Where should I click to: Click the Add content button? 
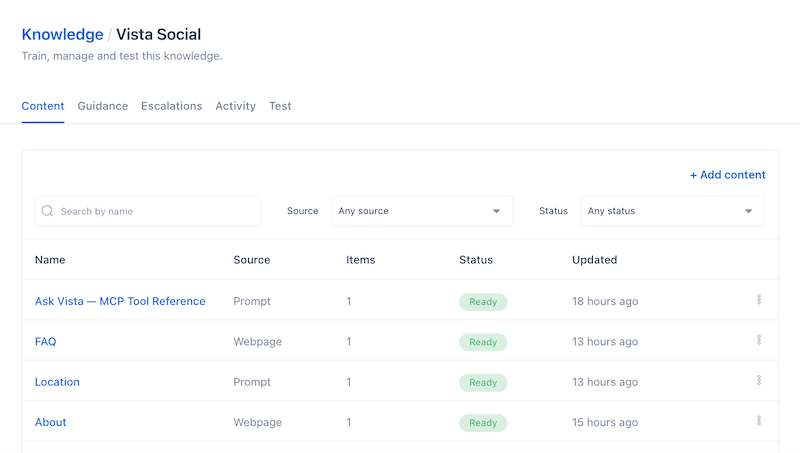(x=728, y=175)
